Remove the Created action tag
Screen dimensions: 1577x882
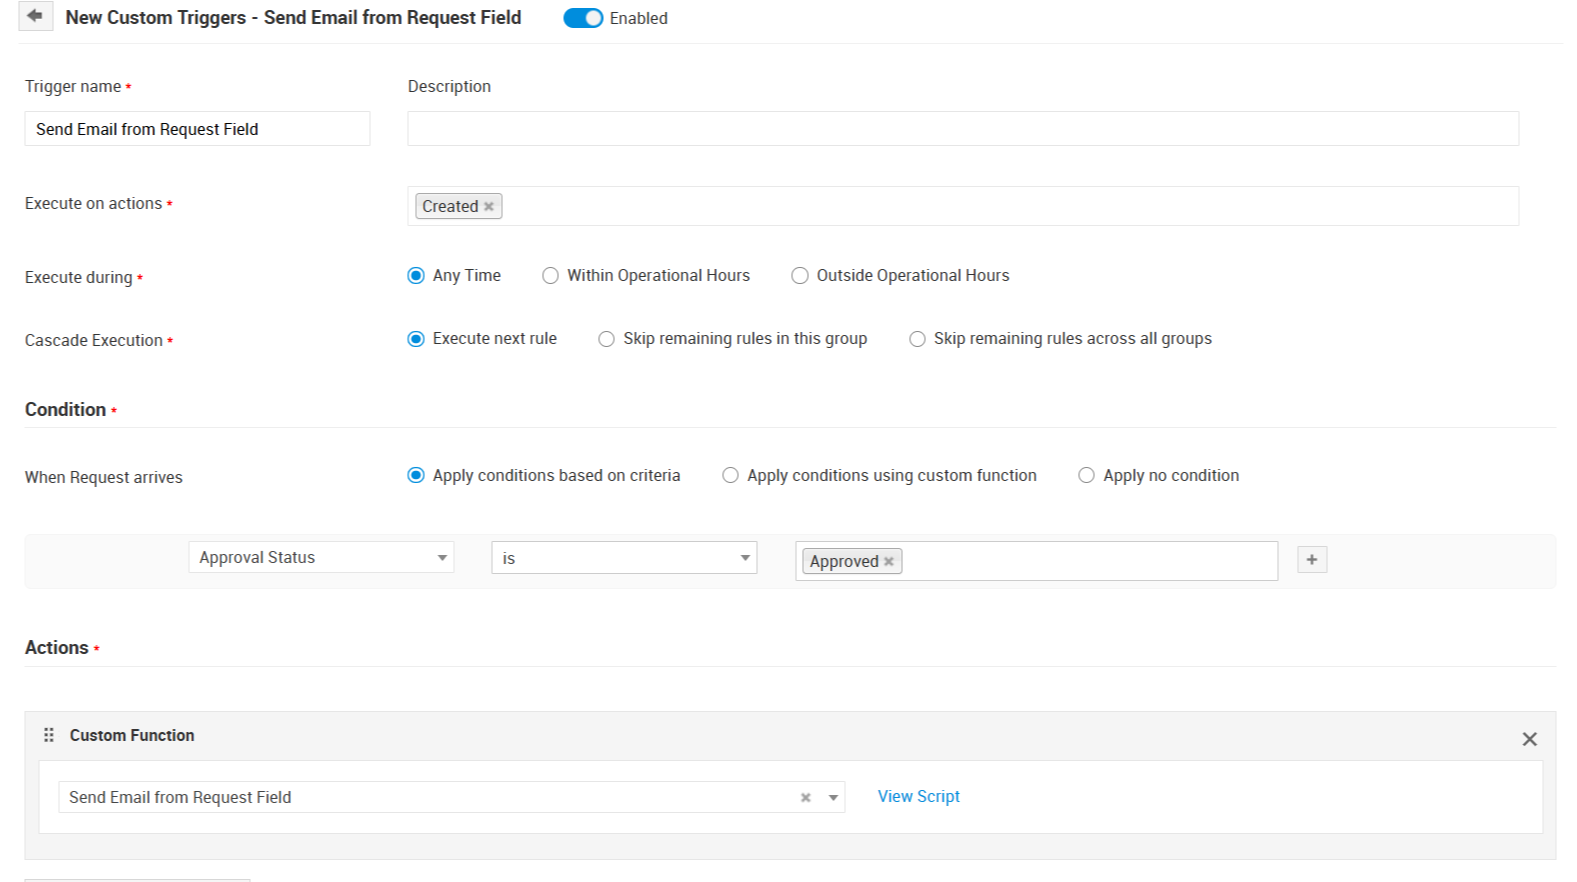pos(489,207)
